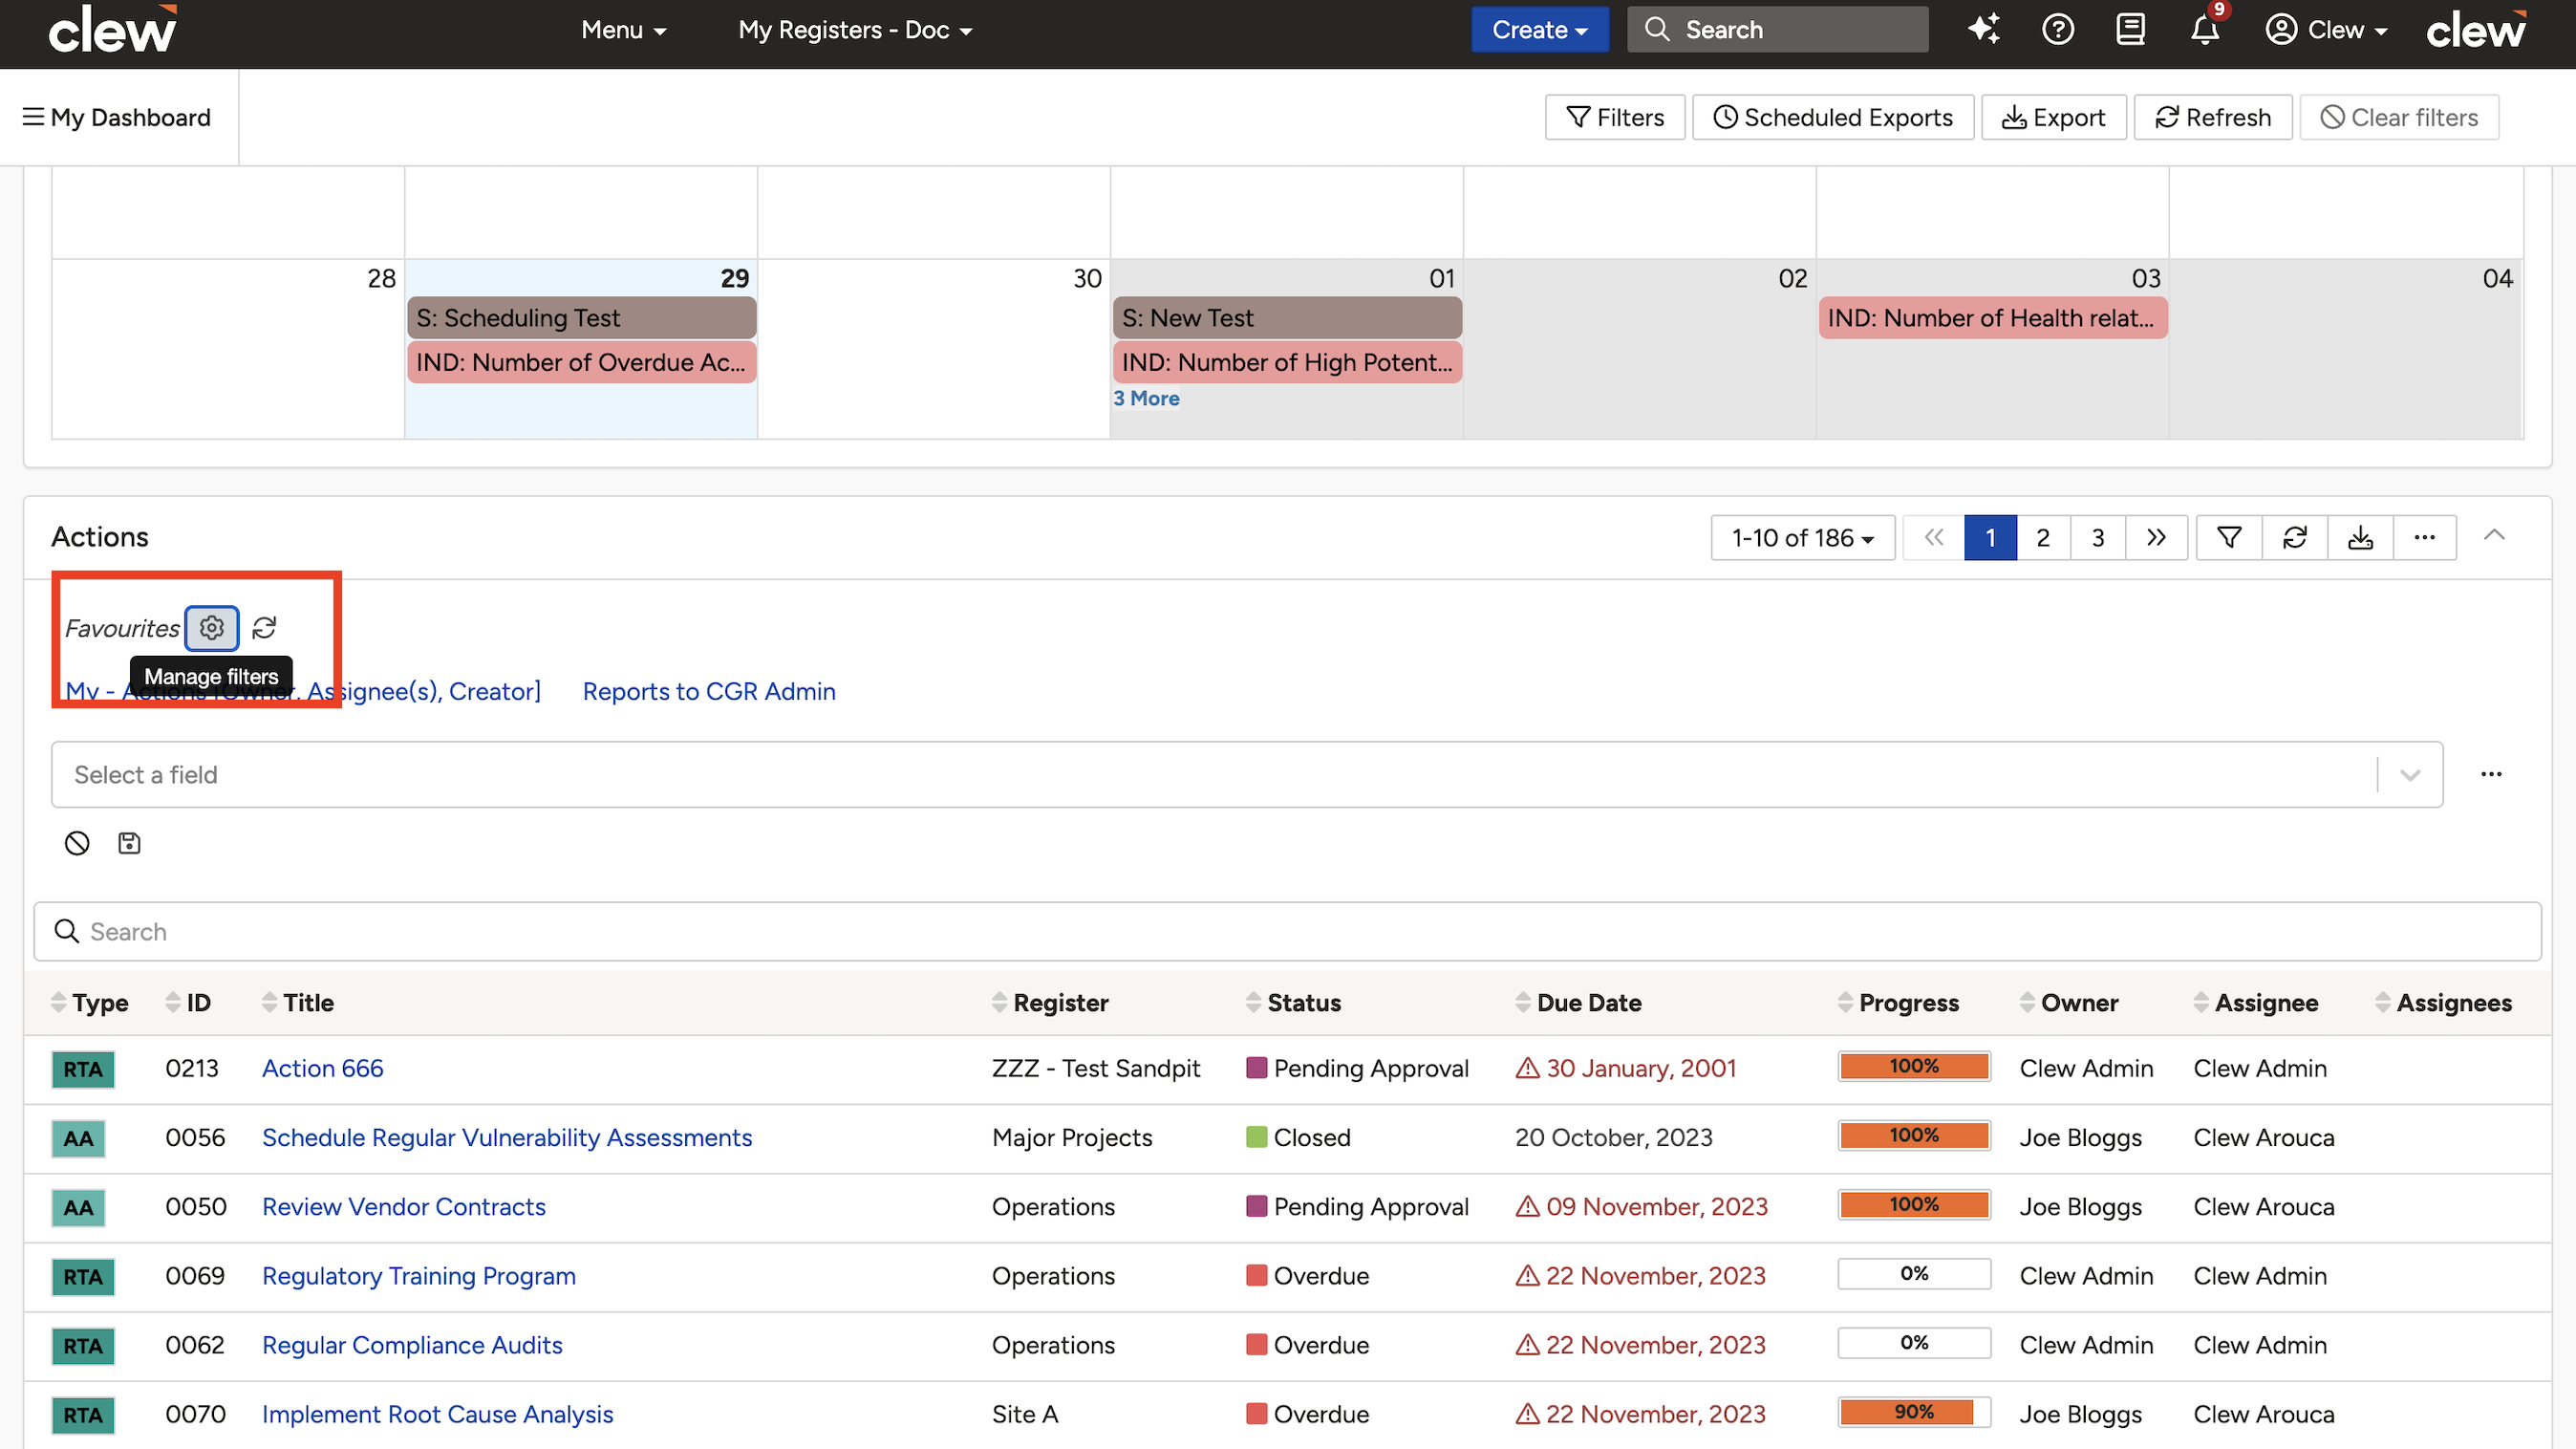Collapse the Actions panel with chevron

tap(2495, 535)
